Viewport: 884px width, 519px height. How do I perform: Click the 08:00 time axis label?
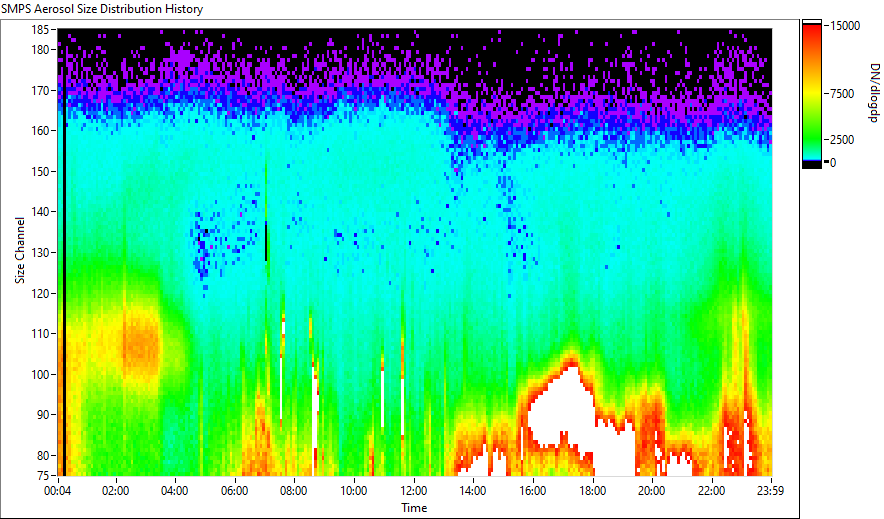click(294, 491)
